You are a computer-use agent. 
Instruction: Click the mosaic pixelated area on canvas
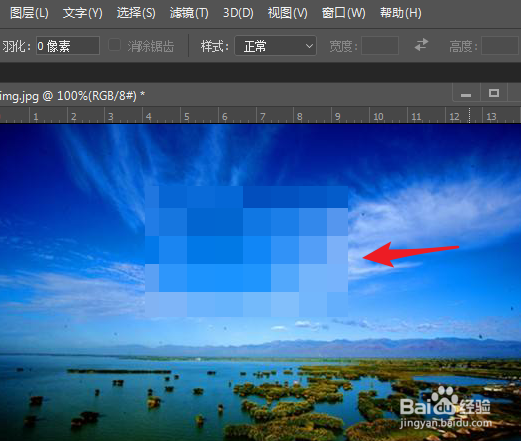click(246, 251)
